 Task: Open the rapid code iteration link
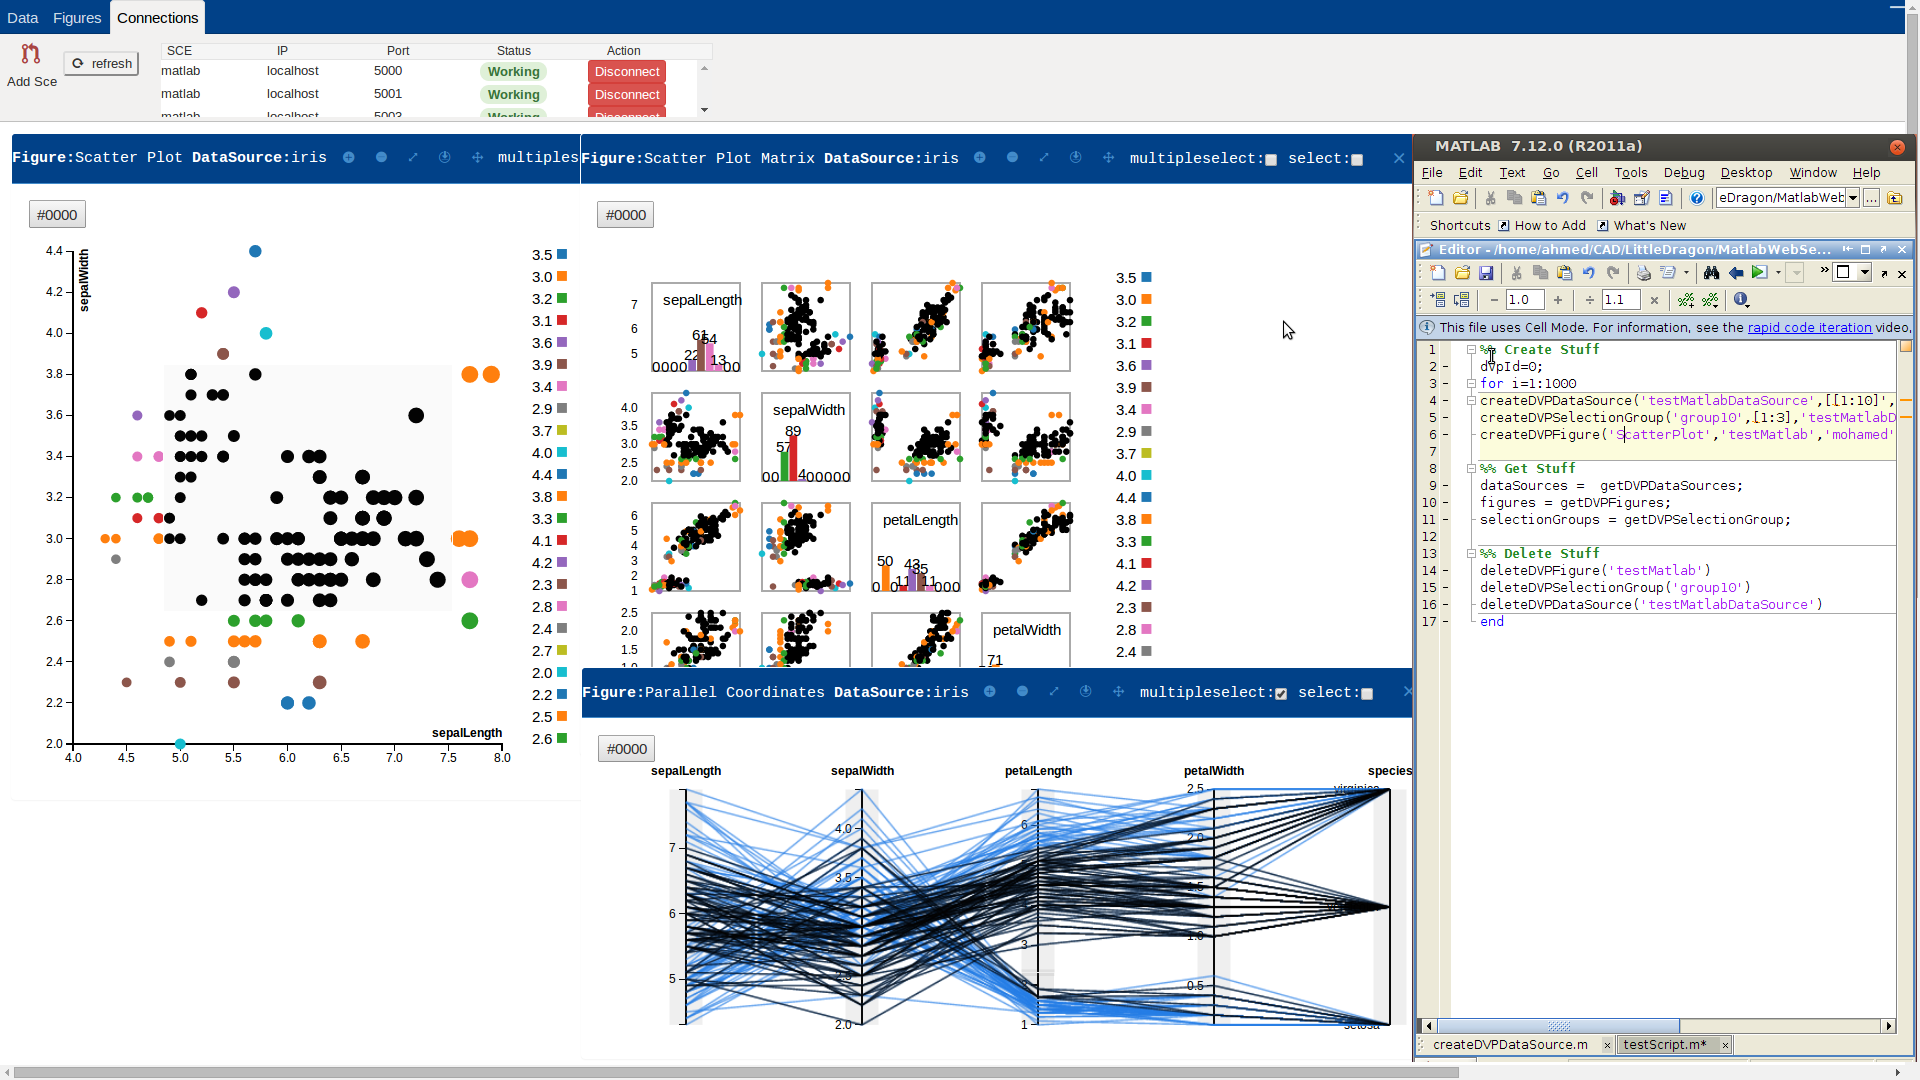click(1809, 327)
